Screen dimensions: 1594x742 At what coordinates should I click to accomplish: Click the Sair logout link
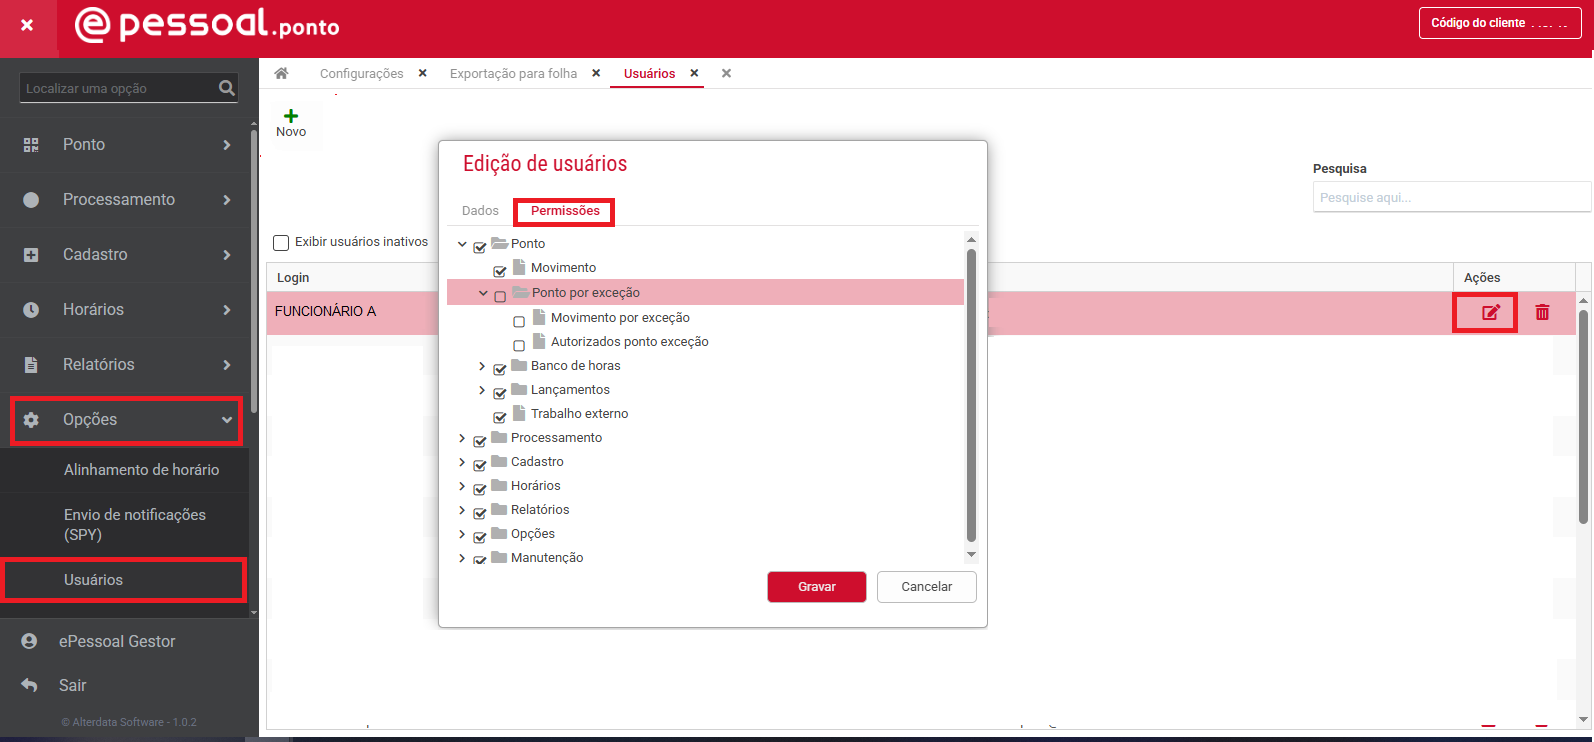tap(72, 685)
